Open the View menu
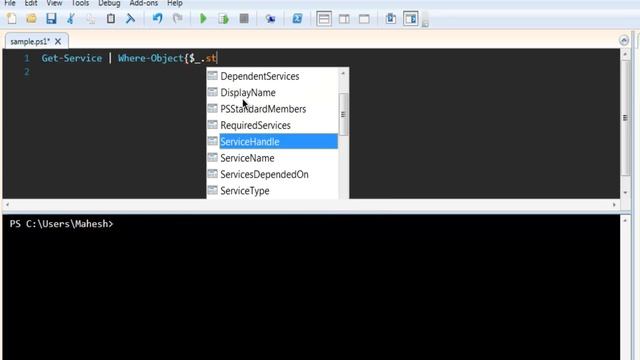This screenshot has height=360, width=640. [54, 3]
